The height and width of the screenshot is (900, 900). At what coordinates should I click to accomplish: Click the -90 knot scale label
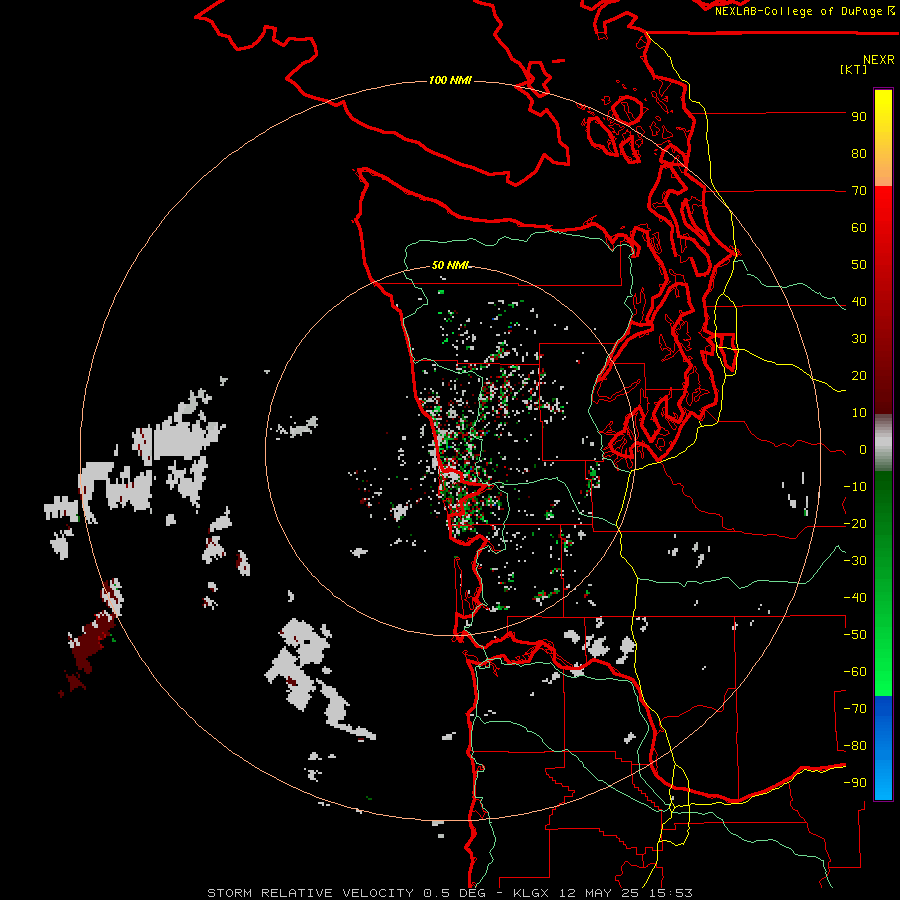(x=855, y=783)
